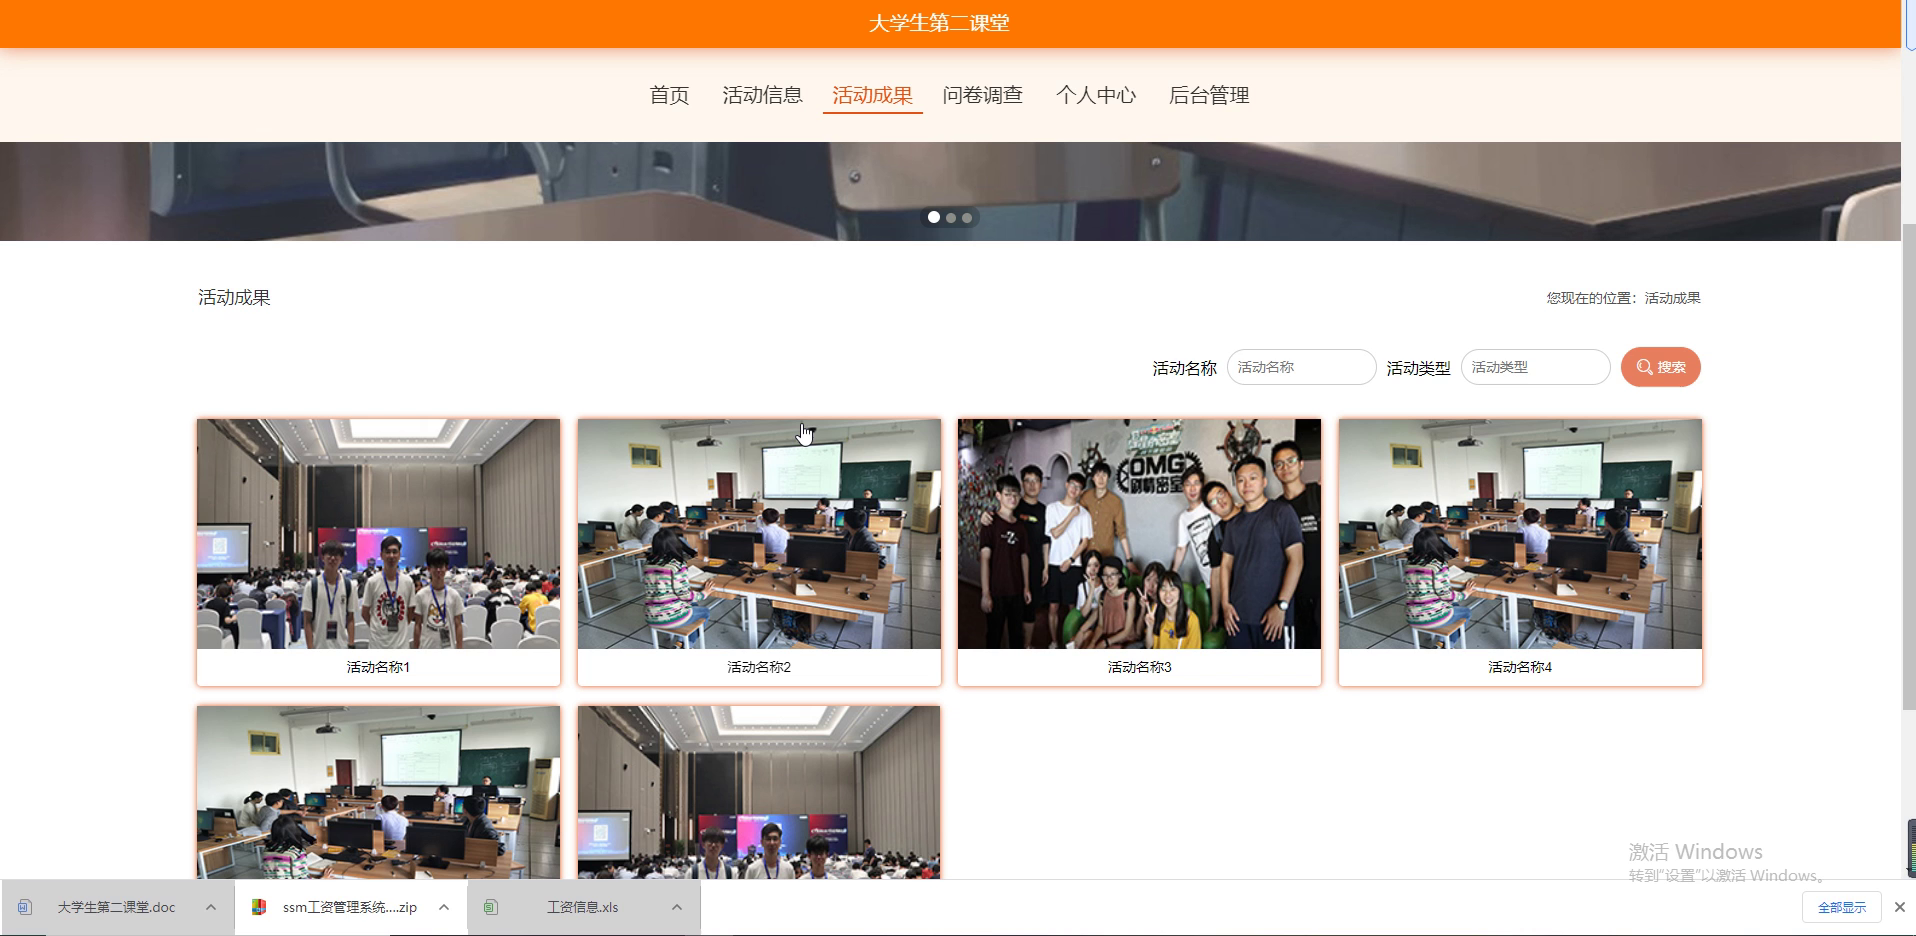Focus the 活动名称 search input field
Image resolution: width=1916 pixels, height=936 pixels.
pos(1301,367)
